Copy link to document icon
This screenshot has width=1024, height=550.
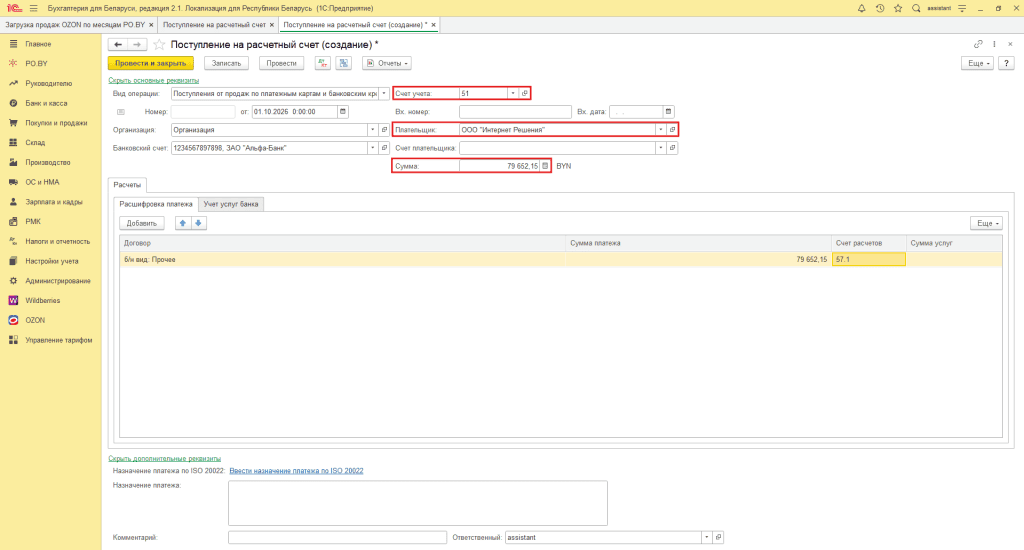tap(978, 44)
